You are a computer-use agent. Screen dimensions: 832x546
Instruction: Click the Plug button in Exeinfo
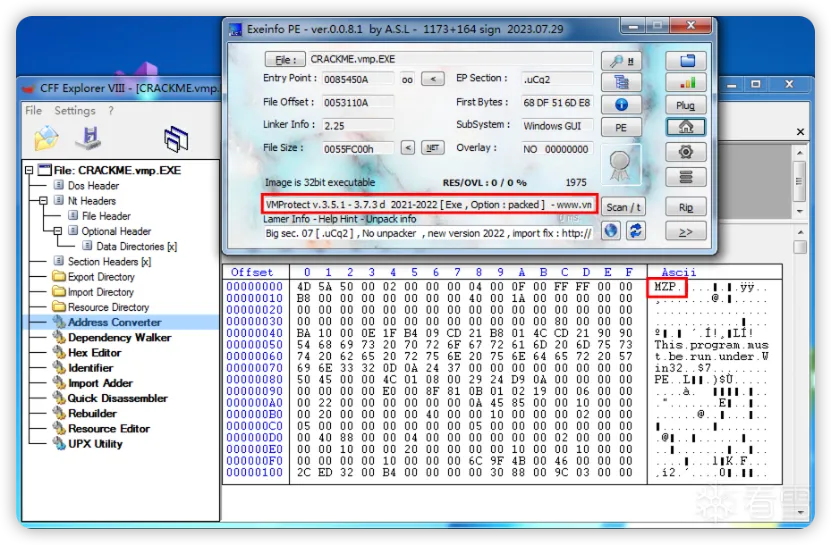point(686,105)
